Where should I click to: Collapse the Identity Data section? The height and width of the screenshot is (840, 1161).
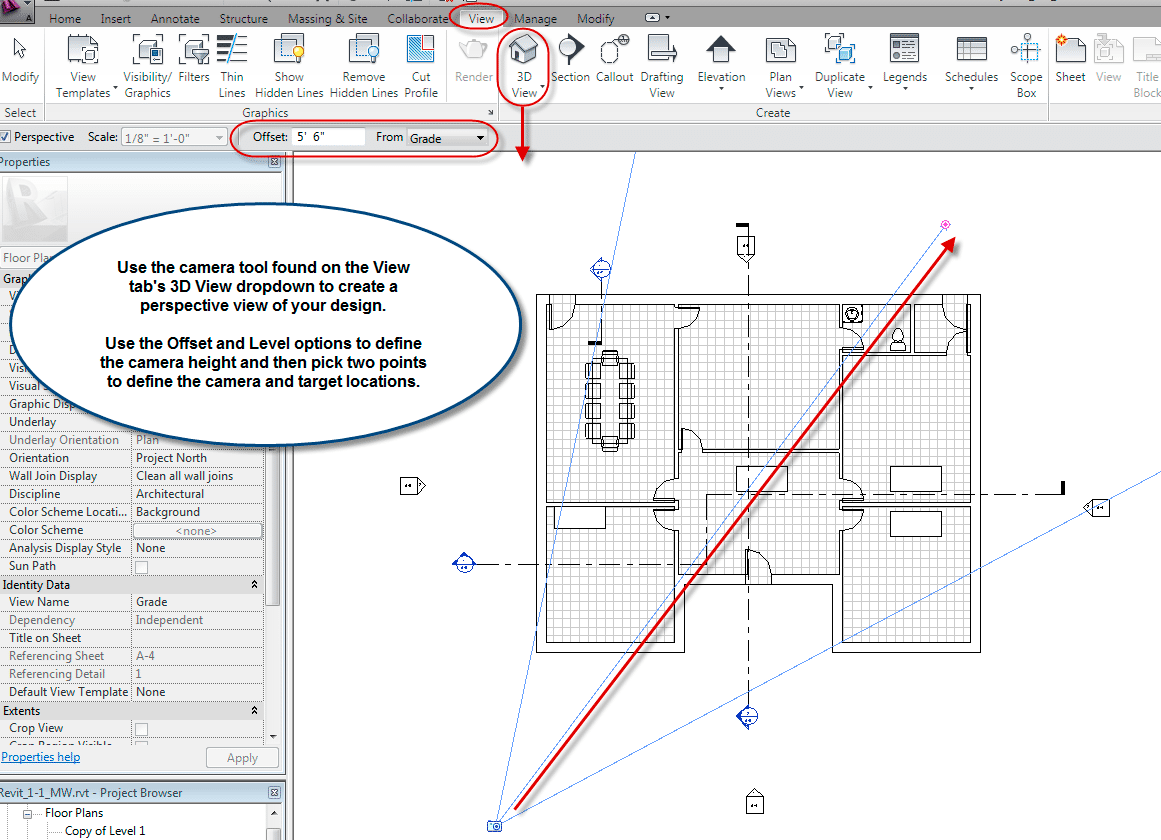click(x=254, y=585)
